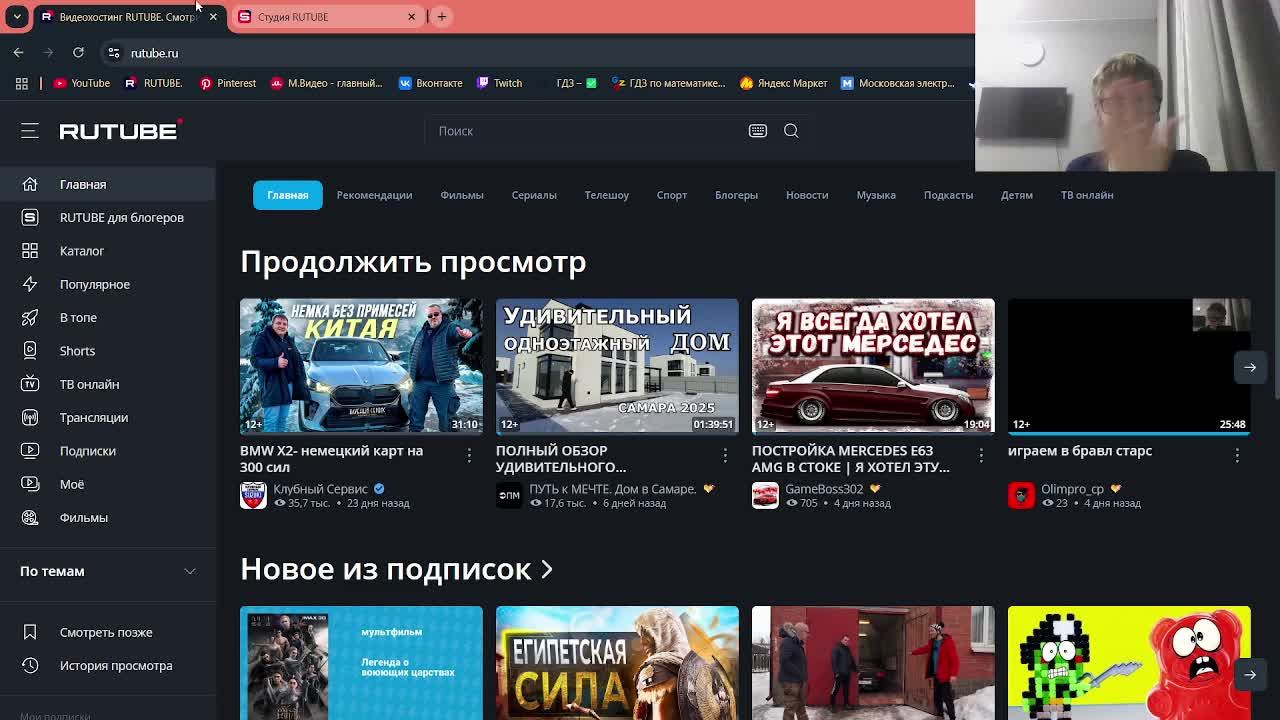The image size is (1280, 720).
Task: Open options menu for MERCEDES E63 video
Action: [x=981, y=455]
